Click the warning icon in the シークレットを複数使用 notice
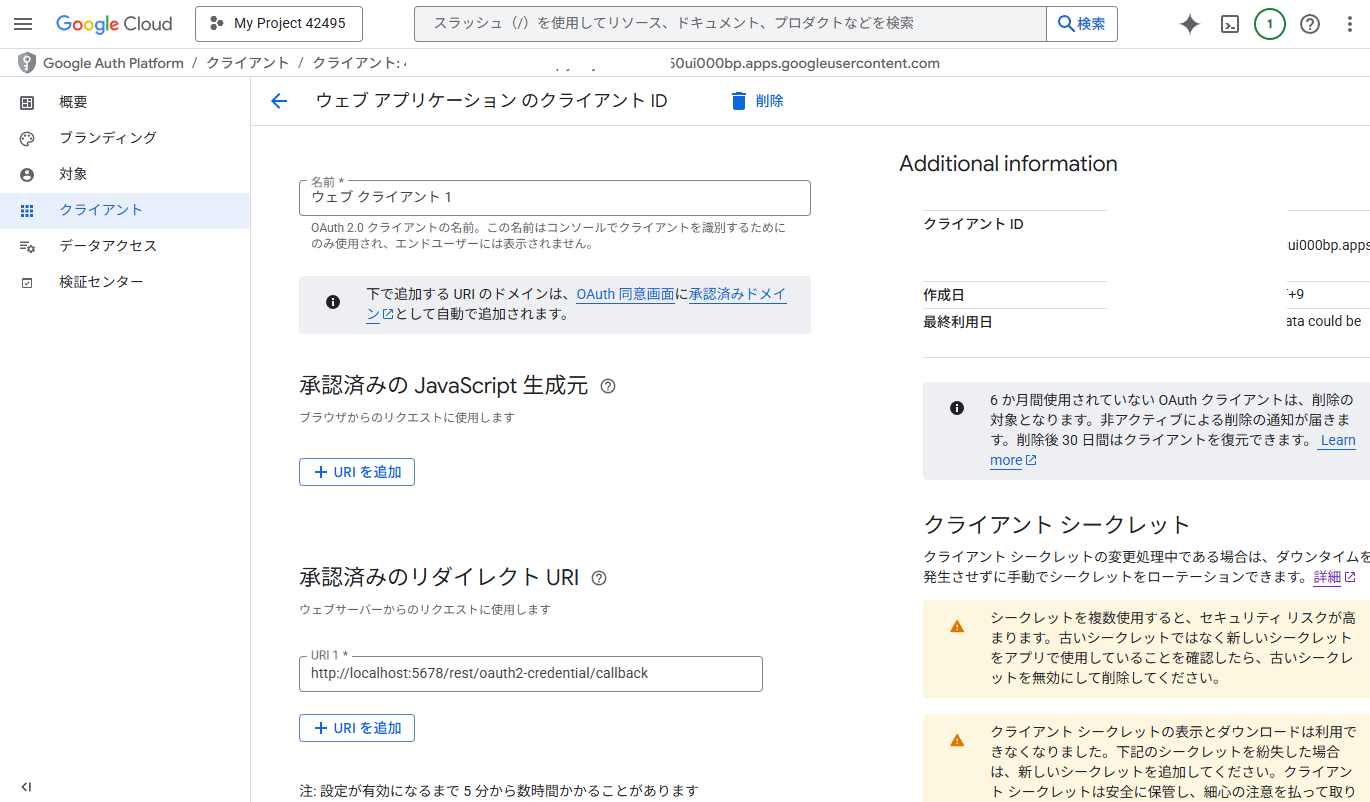 pyautogui.click(x=957, y=626)
